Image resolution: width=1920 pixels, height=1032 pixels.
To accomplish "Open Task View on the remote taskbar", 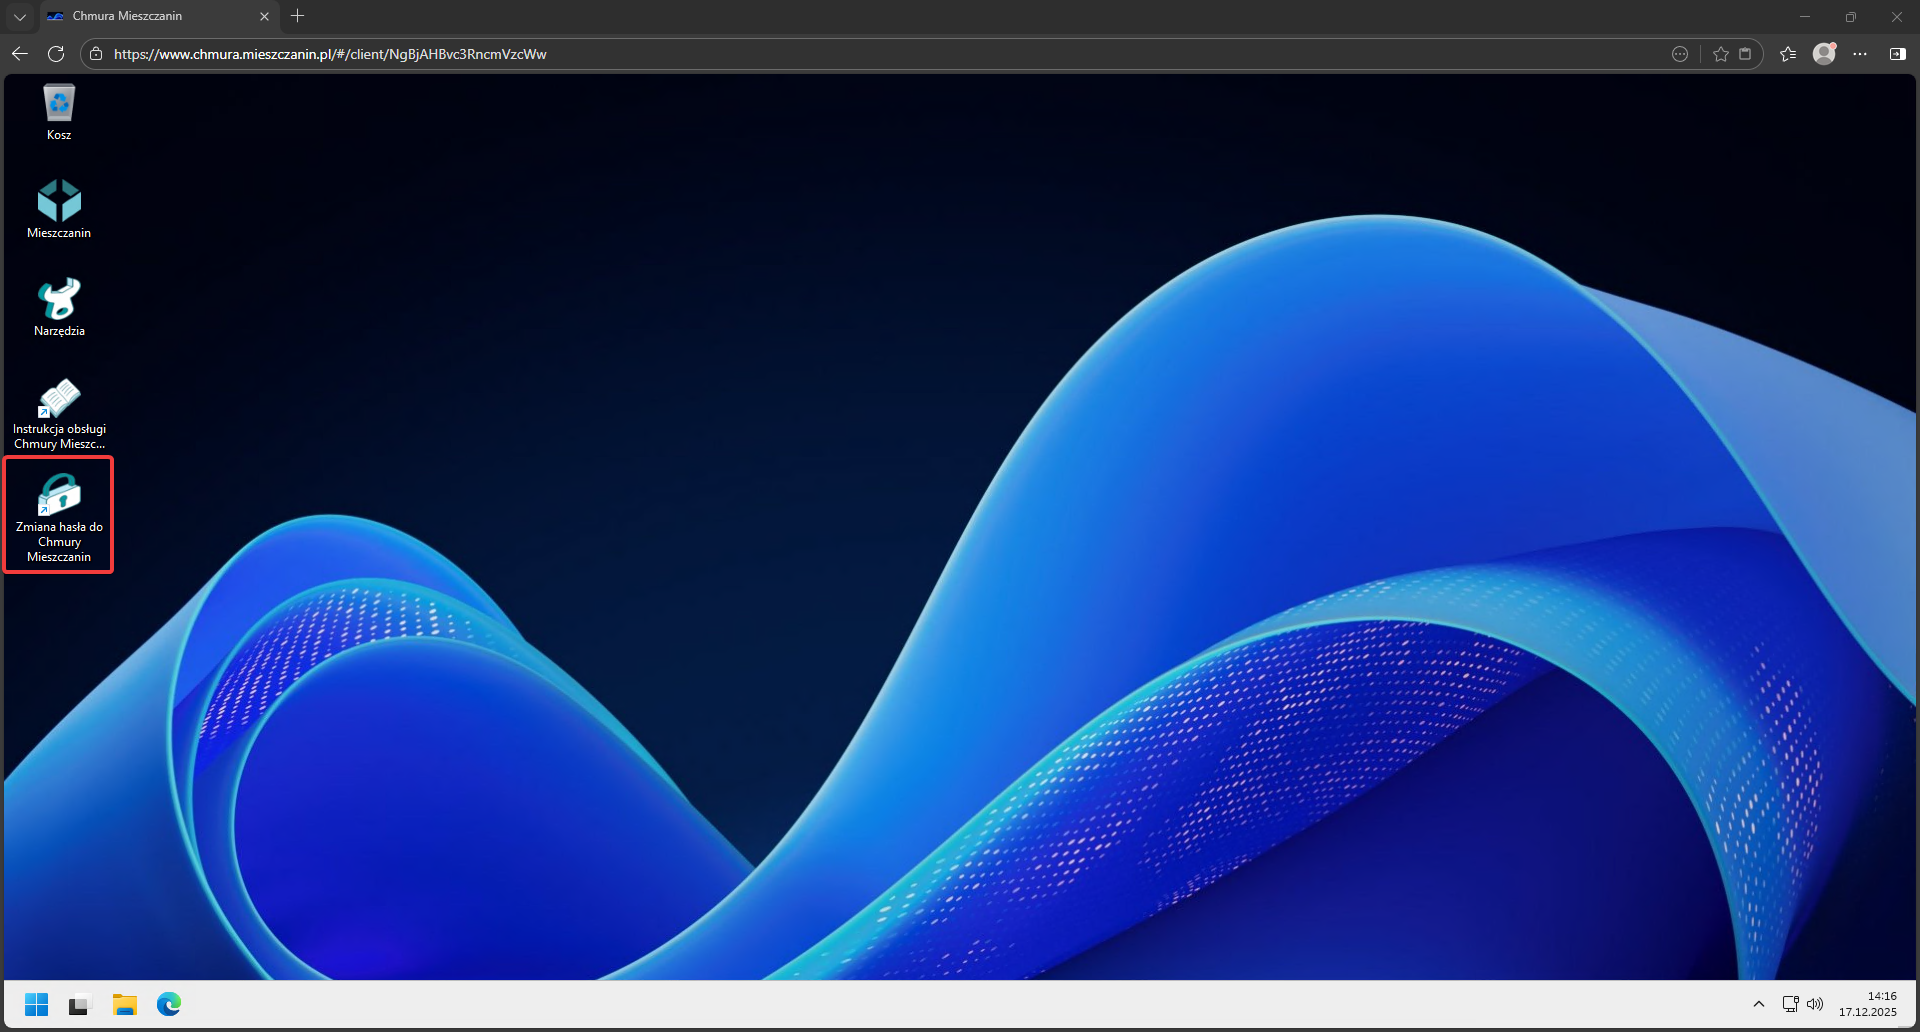I will pos(80,1005).
